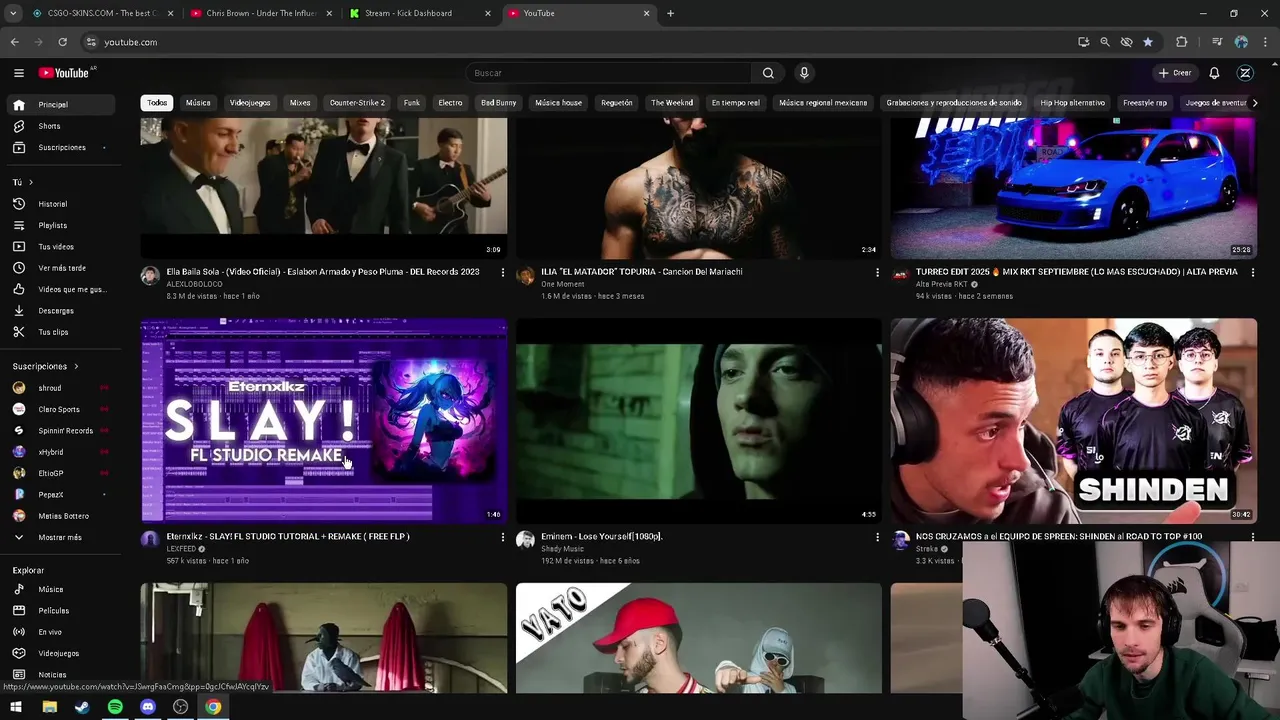Expand the Suscripciones heading chevron

click(x=75, y=367)
